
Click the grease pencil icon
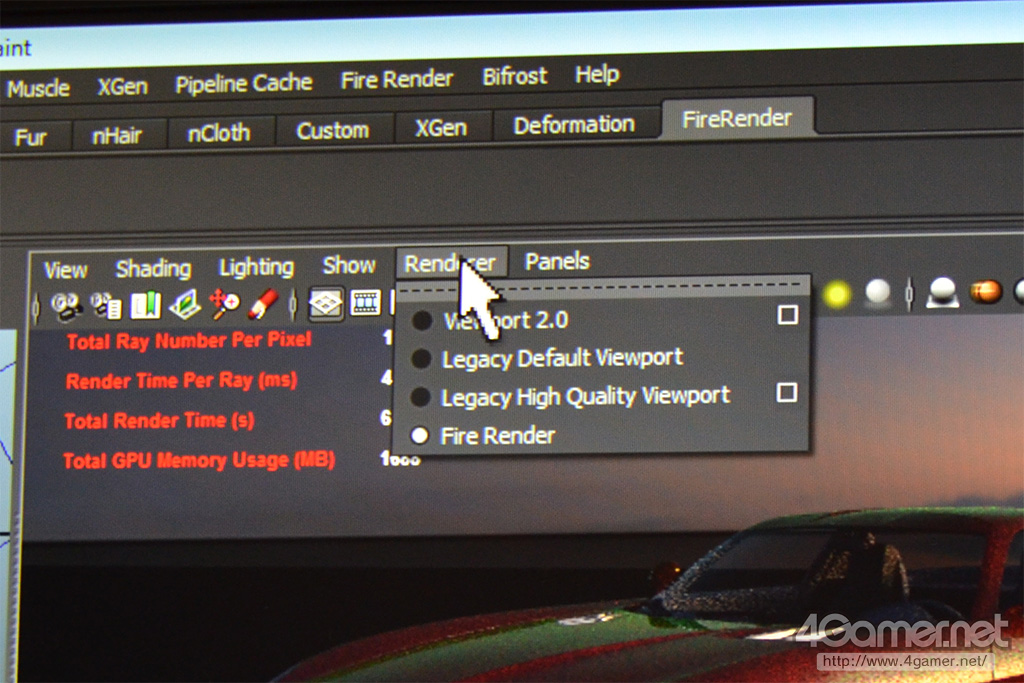point(262,303)
